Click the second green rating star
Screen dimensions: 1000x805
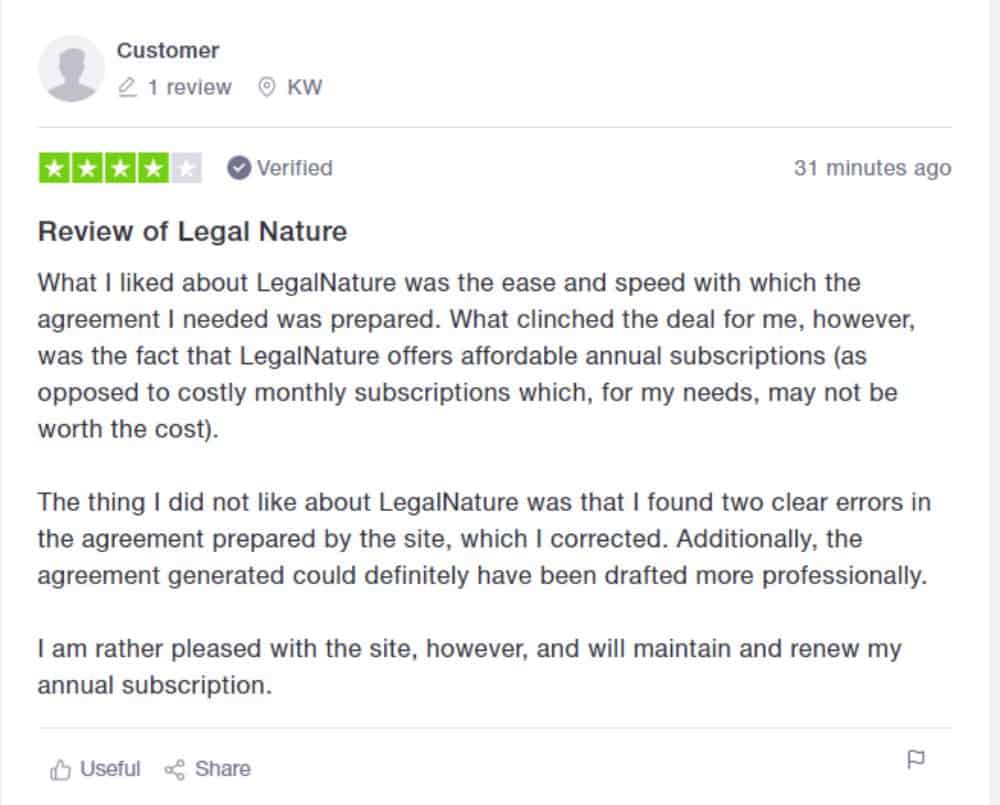[87, 168]
